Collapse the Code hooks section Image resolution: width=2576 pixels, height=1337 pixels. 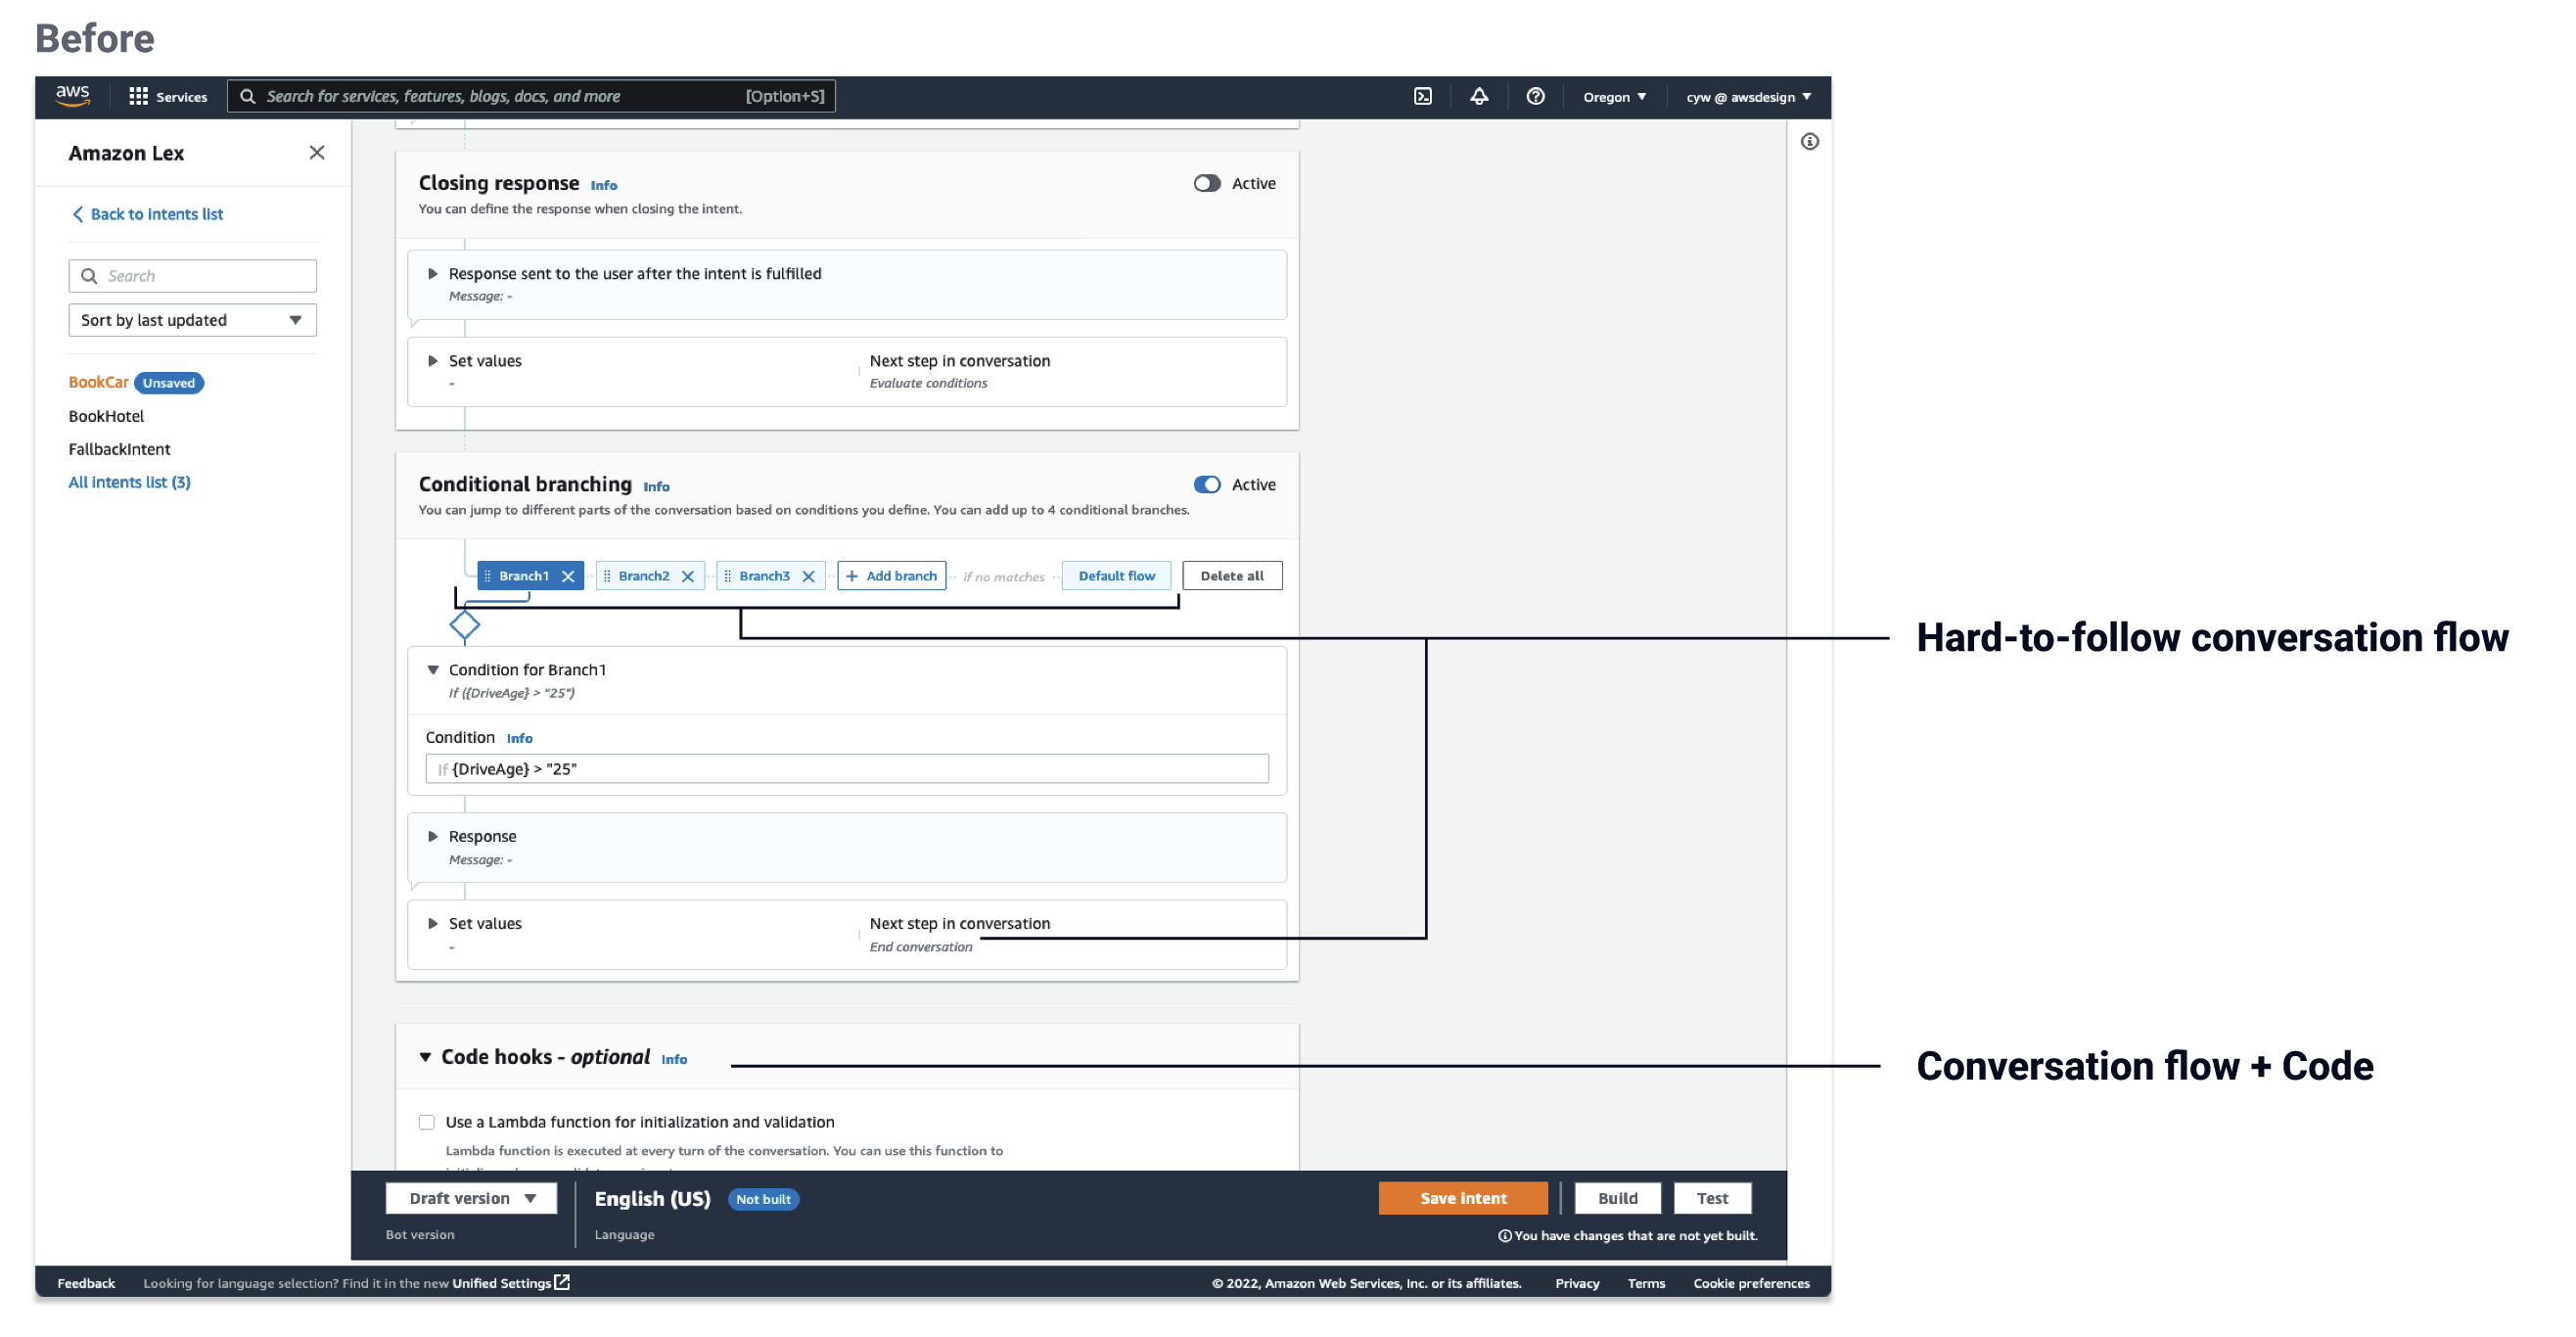tap(425, 1058)
